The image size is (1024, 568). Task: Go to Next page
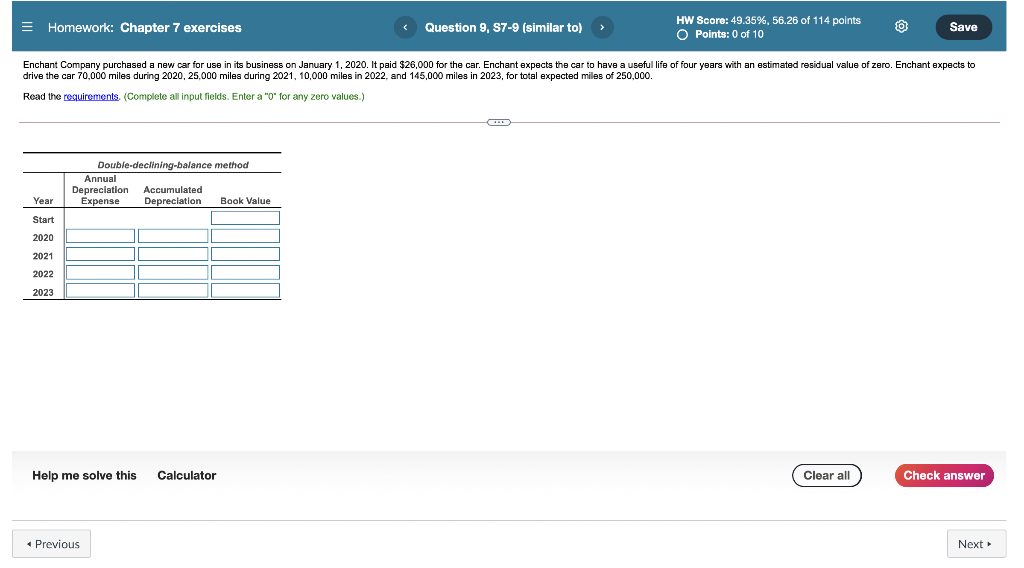(x=976, y=544)
